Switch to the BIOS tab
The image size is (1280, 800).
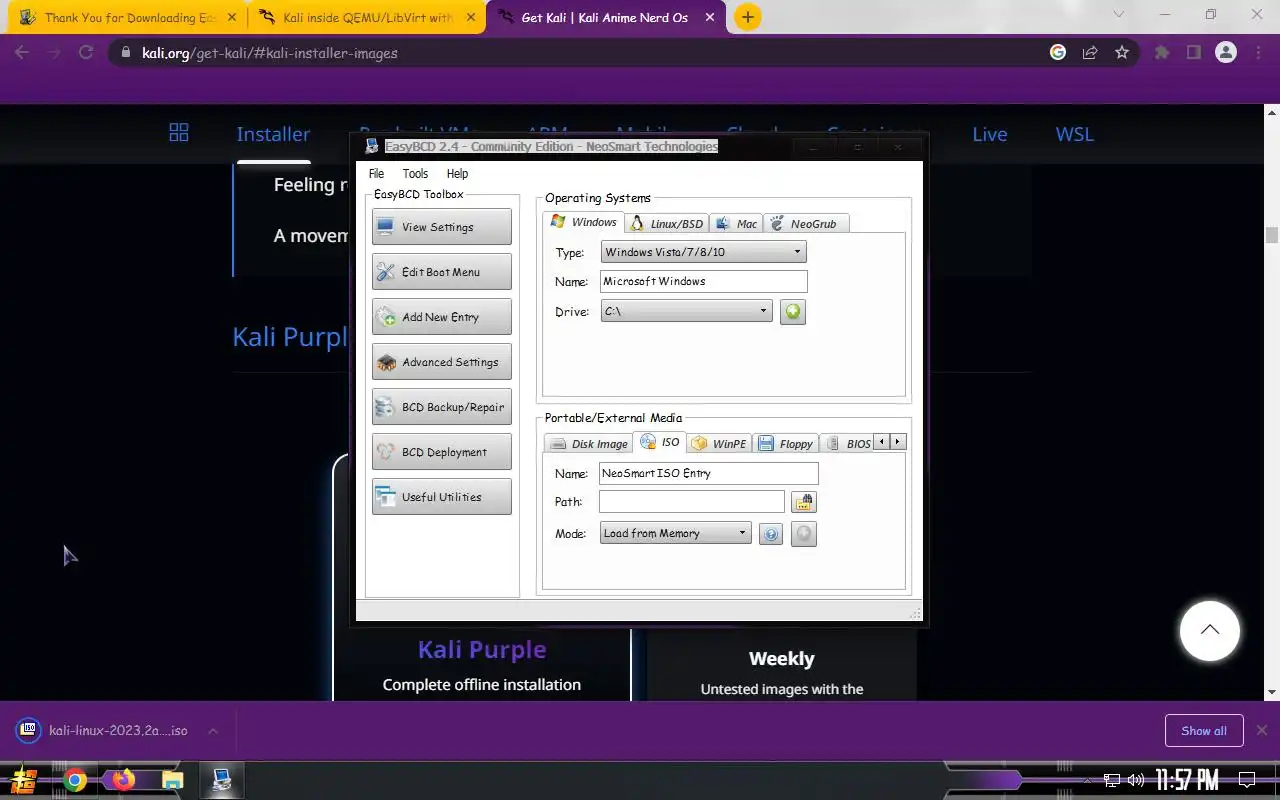pyautogui.click(x=848, y=443)
